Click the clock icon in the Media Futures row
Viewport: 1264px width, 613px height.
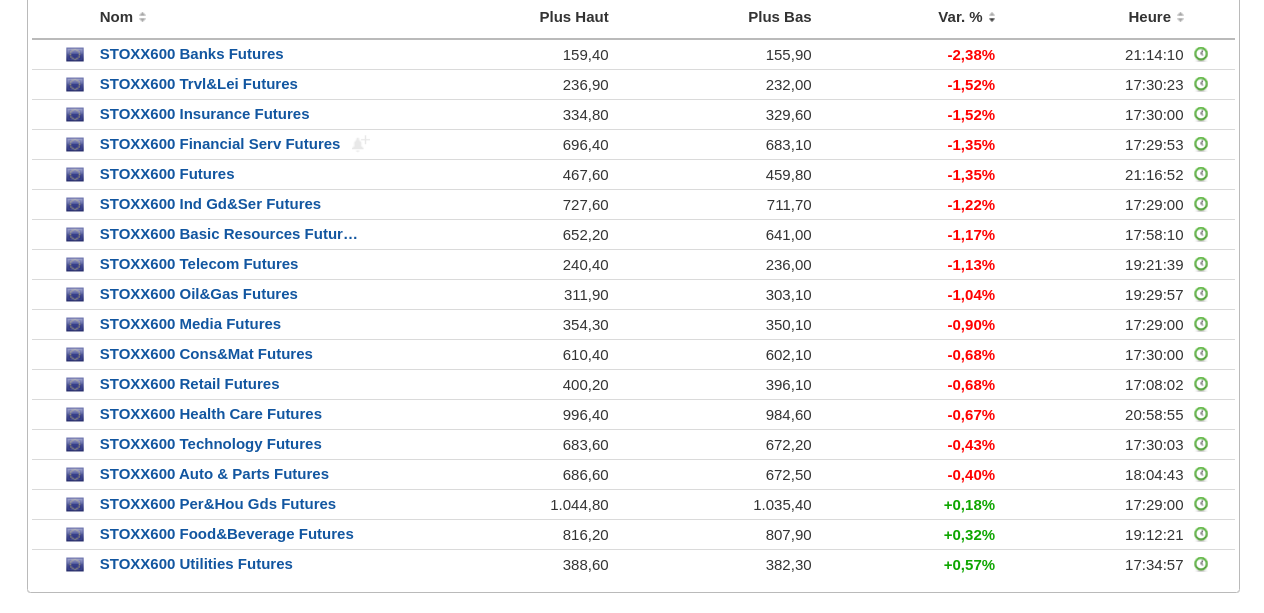[1201, 324]
